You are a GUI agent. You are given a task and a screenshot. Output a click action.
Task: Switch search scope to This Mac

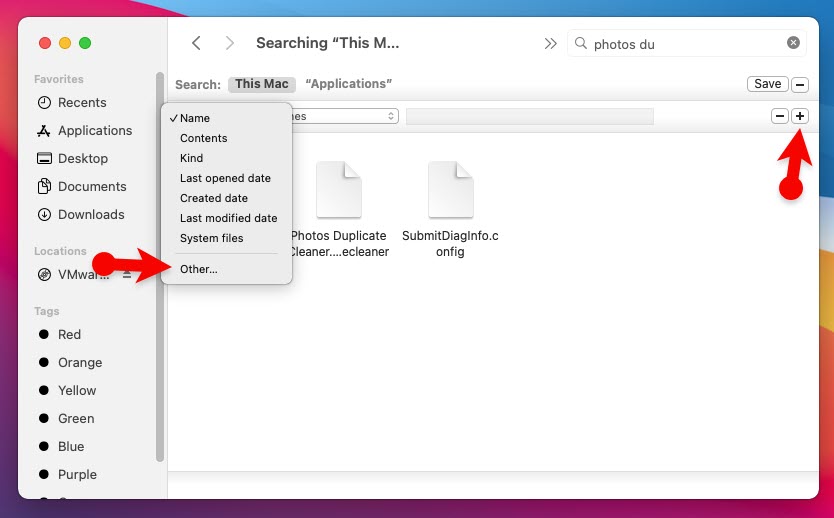(261, 84)
